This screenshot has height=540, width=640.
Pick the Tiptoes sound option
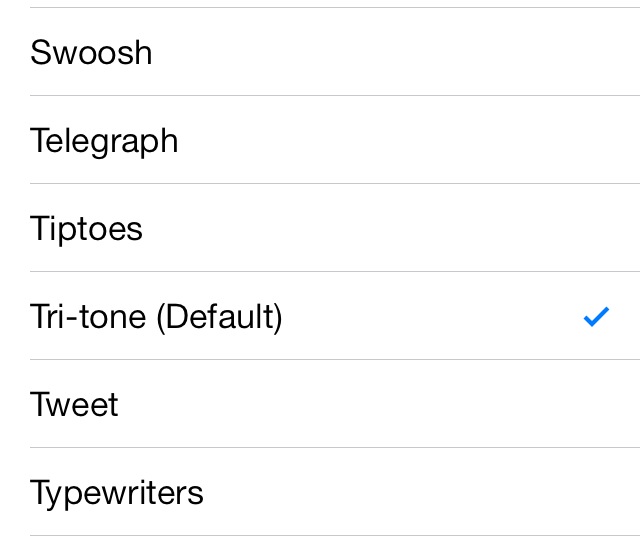click(320, 228)
